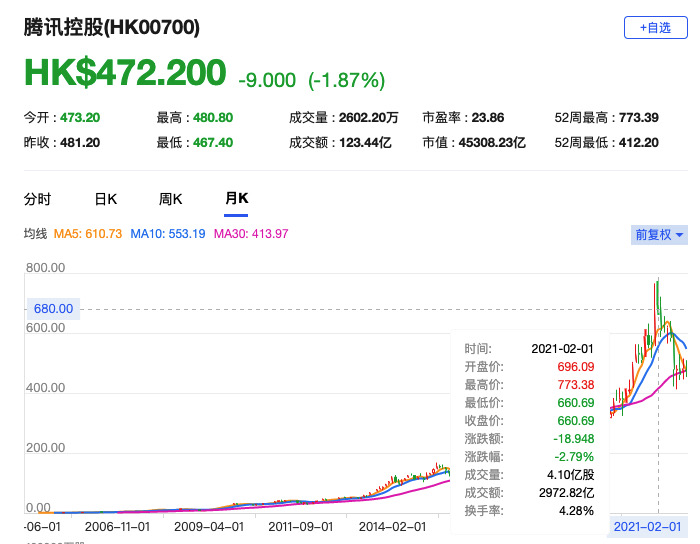The height and width of the screenshot is (544, 700).
Task: Switch to the 分时 chart tab
Action: tap(38, 199)
